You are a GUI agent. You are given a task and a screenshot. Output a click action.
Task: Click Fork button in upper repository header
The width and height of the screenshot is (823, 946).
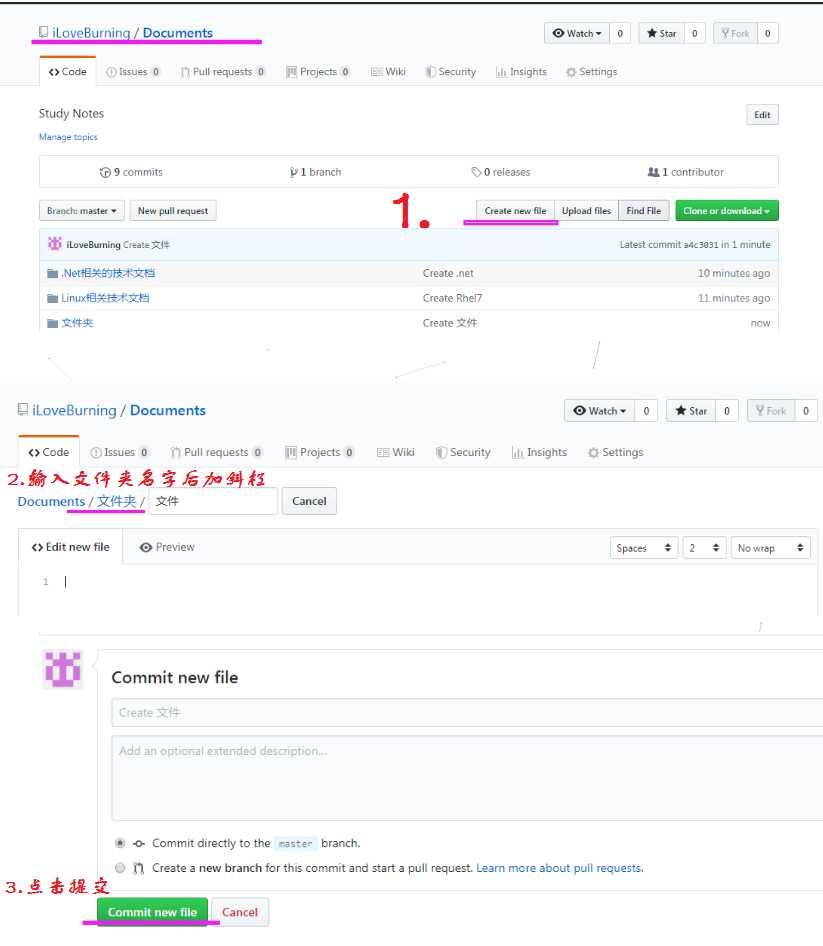pos(735,33)
